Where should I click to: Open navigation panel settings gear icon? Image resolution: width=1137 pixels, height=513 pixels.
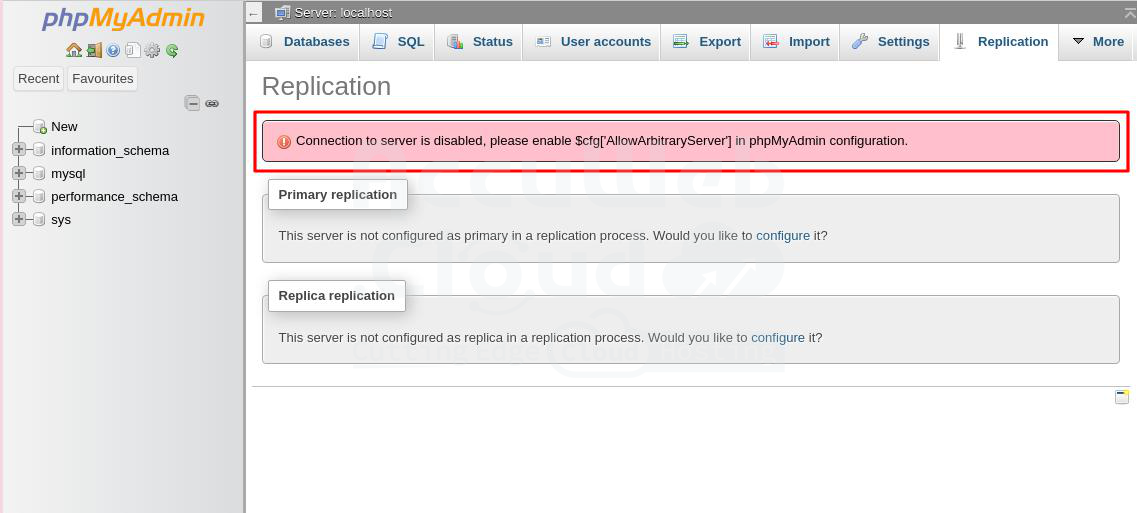point(152,50)
